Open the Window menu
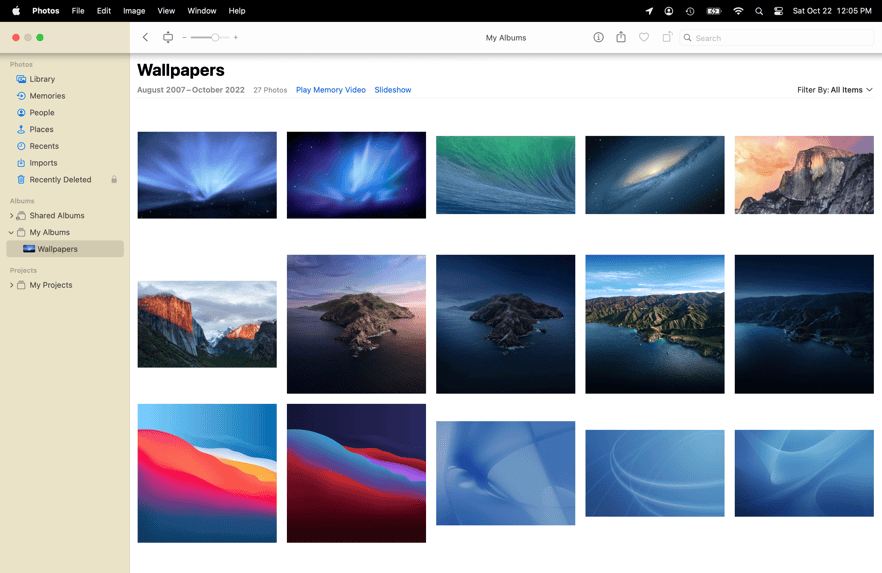 tap(201, 11)
